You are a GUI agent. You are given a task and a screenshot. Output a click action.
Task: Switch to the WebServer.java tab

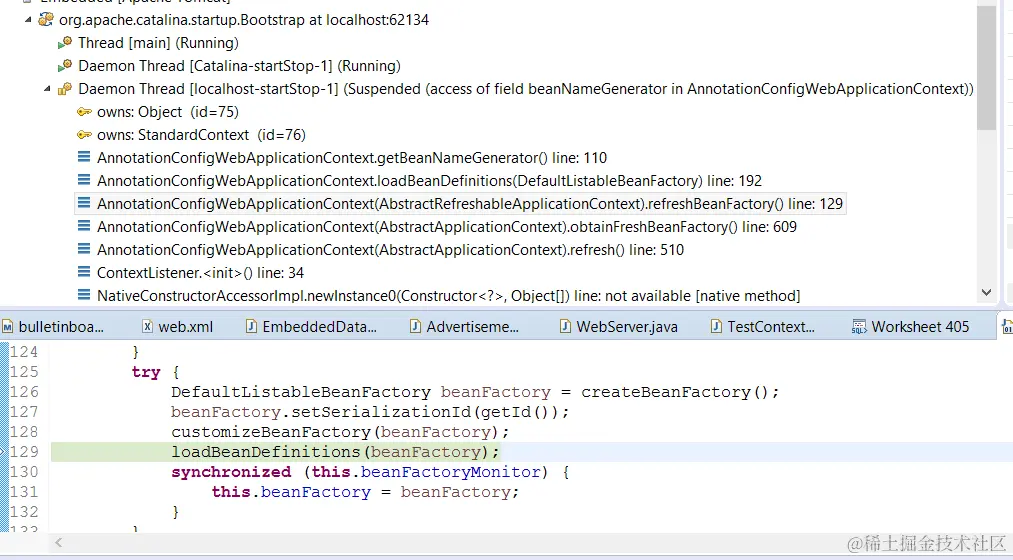click(627, 327)
